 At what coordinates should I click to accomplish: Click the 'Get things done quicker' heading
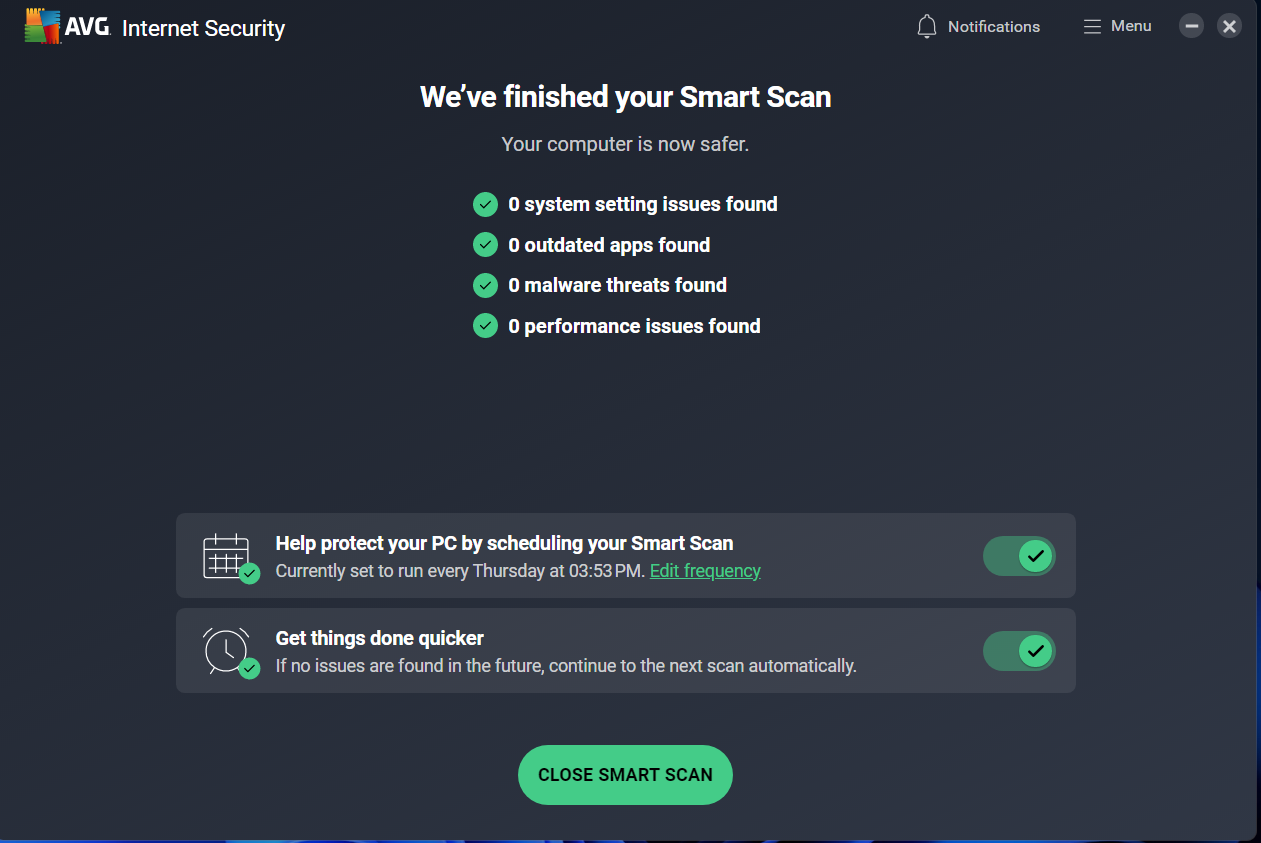[380, 638]
